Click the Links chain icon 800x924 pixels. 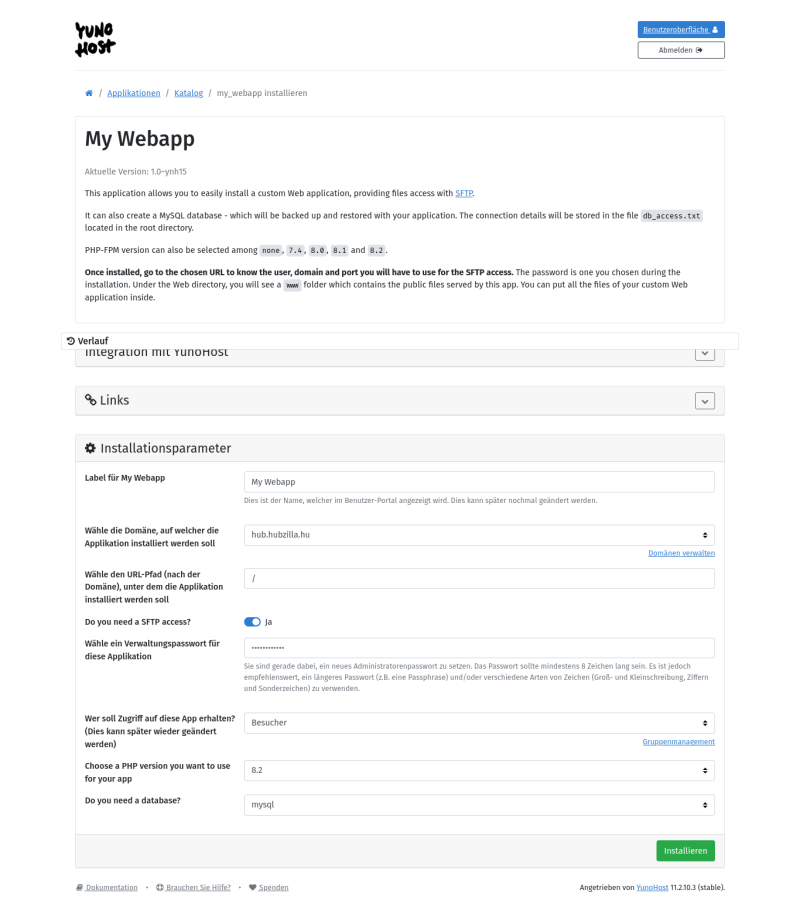point(90,400)
